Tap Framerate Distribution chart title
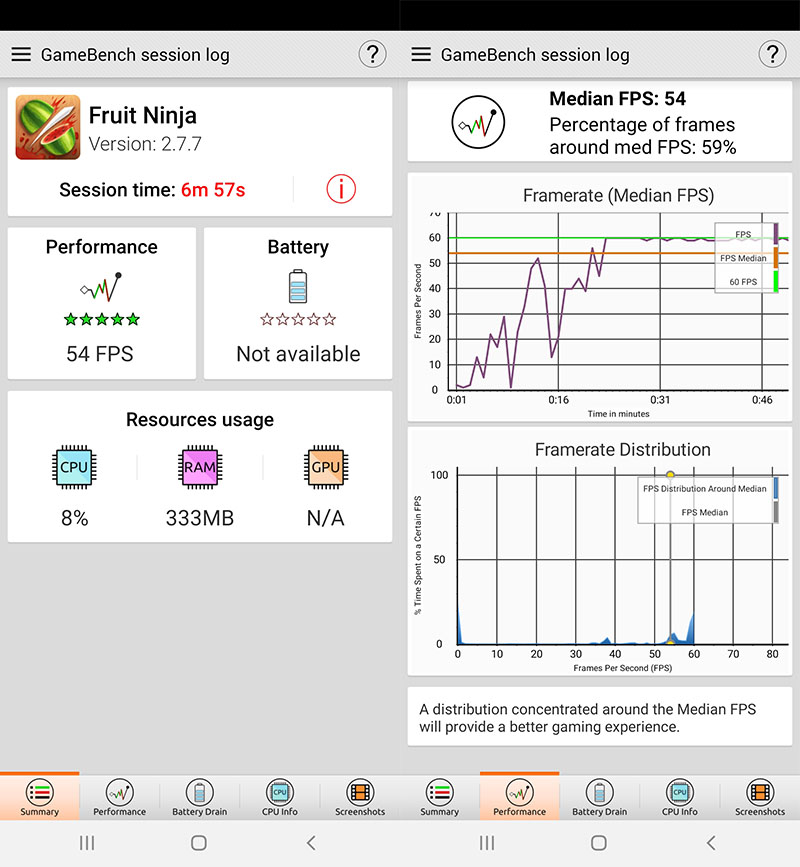The width and height of the screenshot is (800, 867). tap(623, 450)
